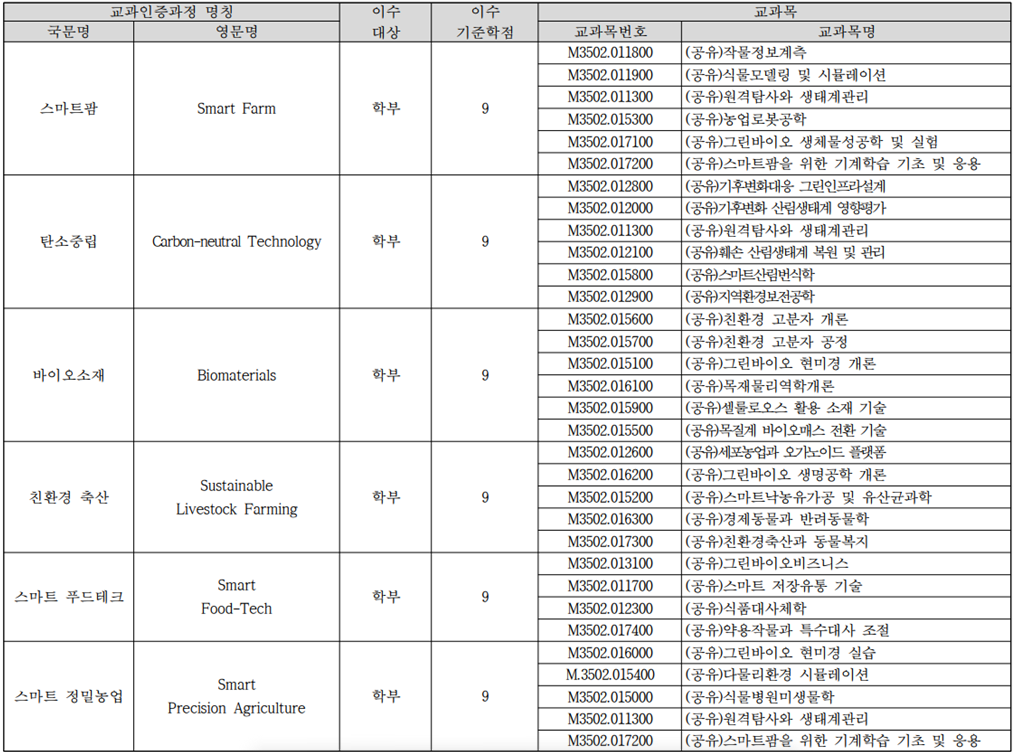This screenshot has height=752, width=1013.
Task: Select the Smart Precision Agriculture cell
Action: [x=236, y=697]
